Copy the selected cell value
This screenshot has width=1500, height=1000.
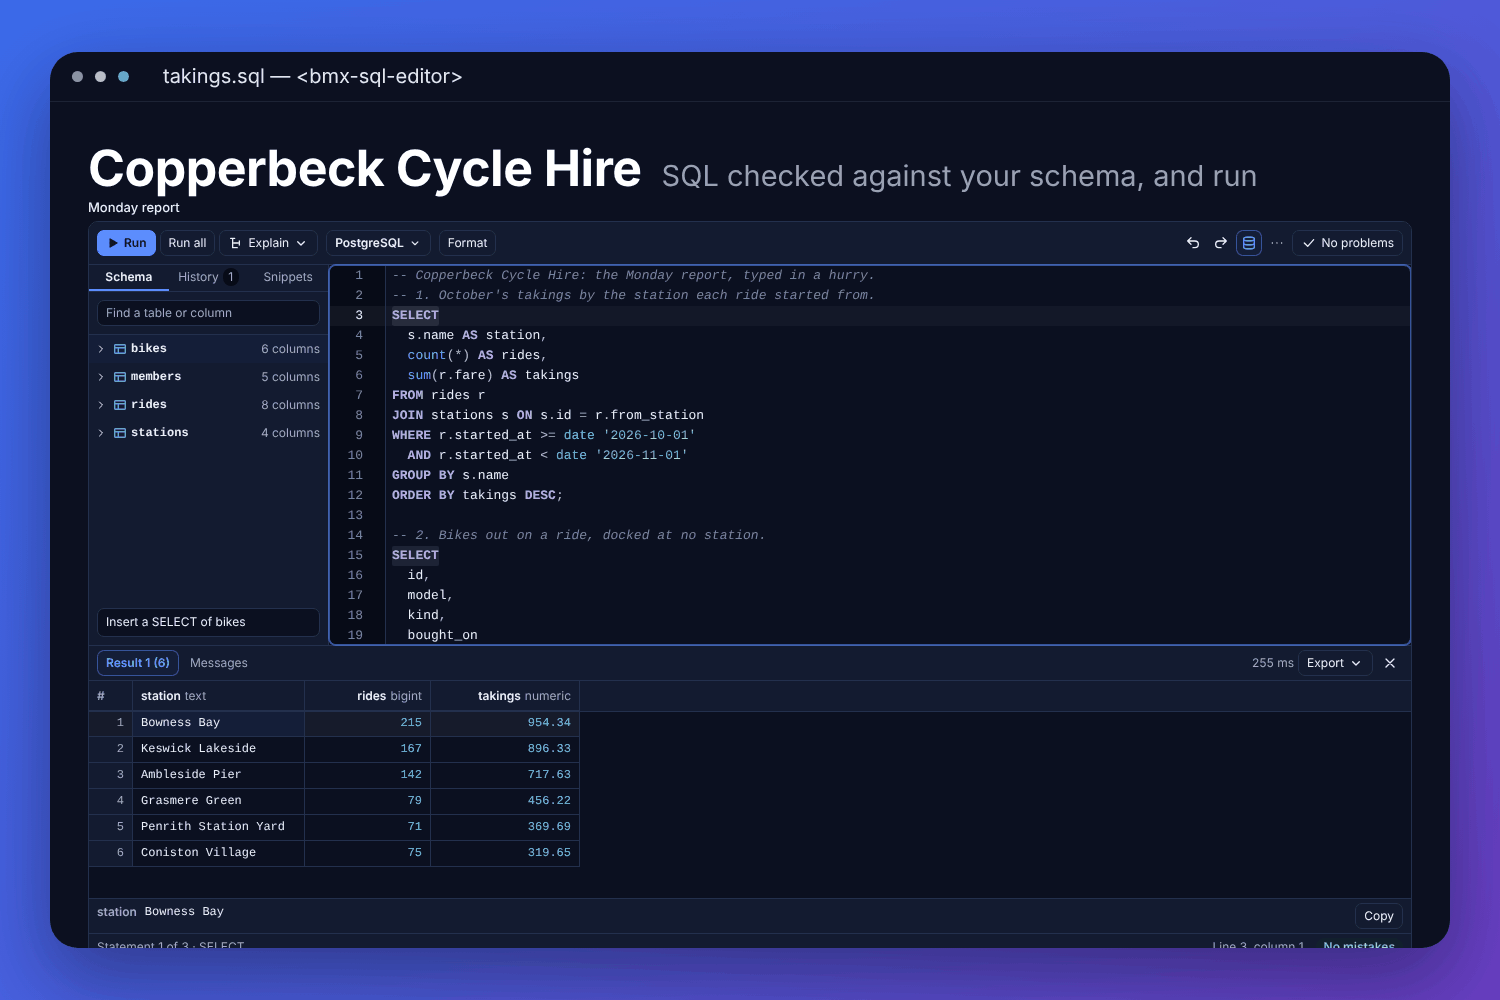pyautogui.click(x=1378, y=916)
